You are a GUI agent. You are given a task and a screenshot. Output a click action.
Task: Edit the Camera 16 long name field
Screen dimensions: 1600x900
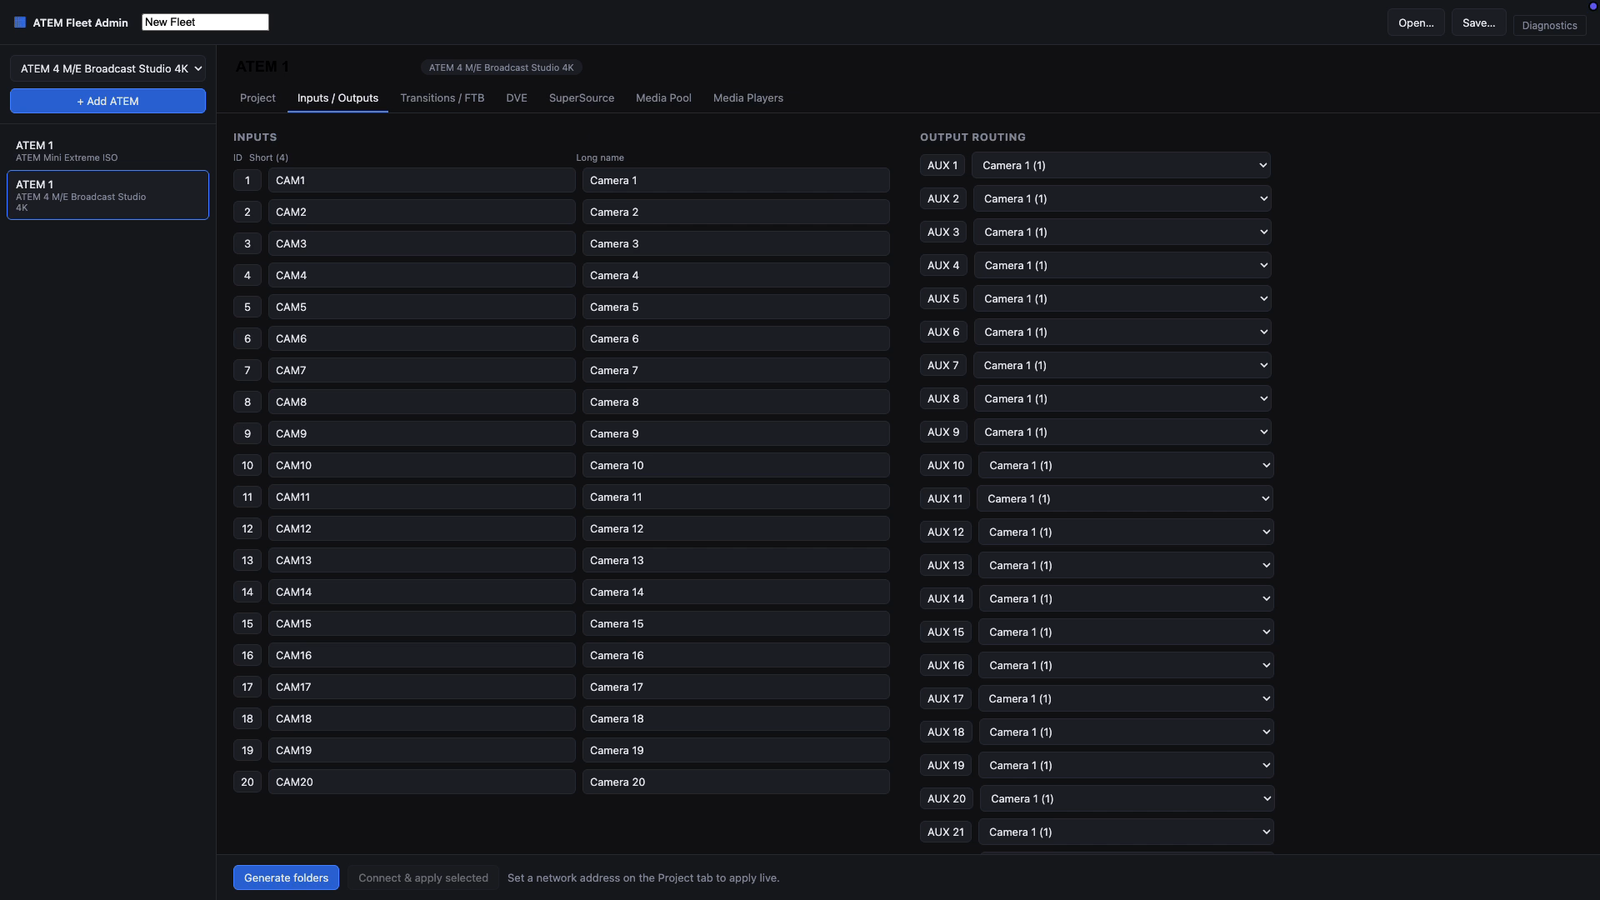(736, 655)
